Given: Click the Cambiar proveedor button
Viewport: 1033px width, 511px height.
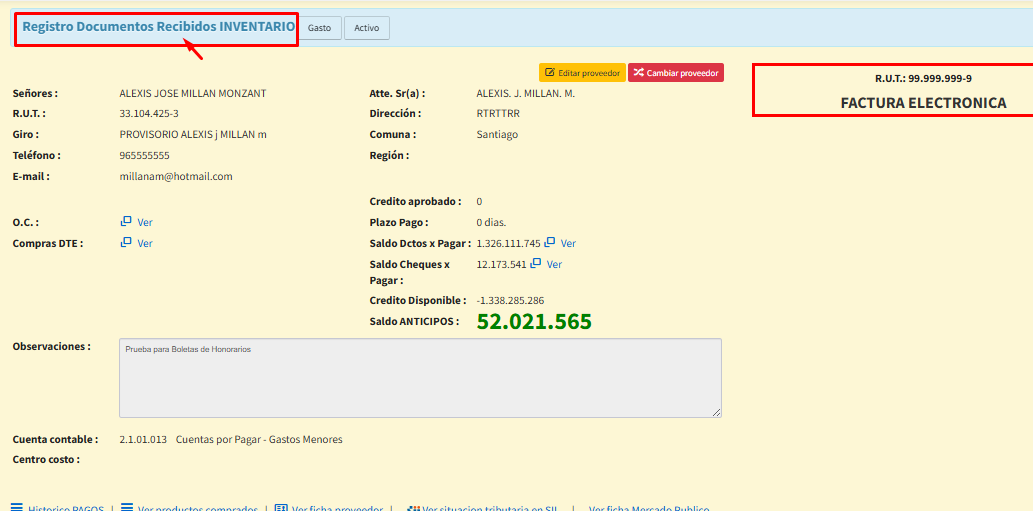Looking at the screenshot, I should 676,72.
